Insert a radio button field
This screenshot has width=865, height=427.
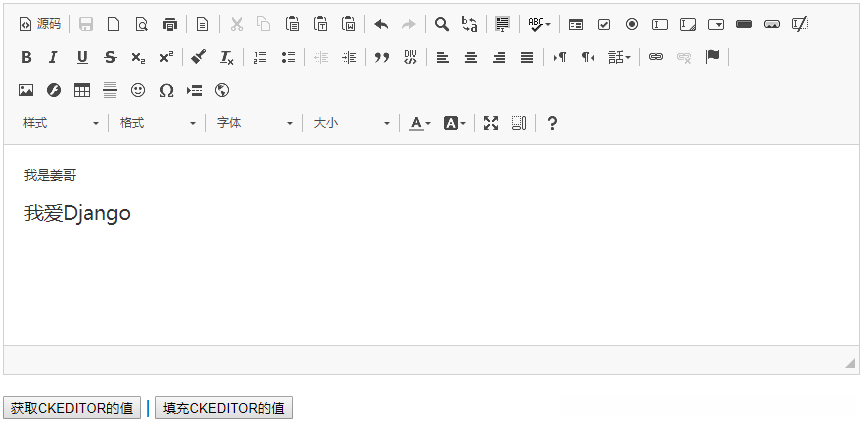[x=632, y=24]
